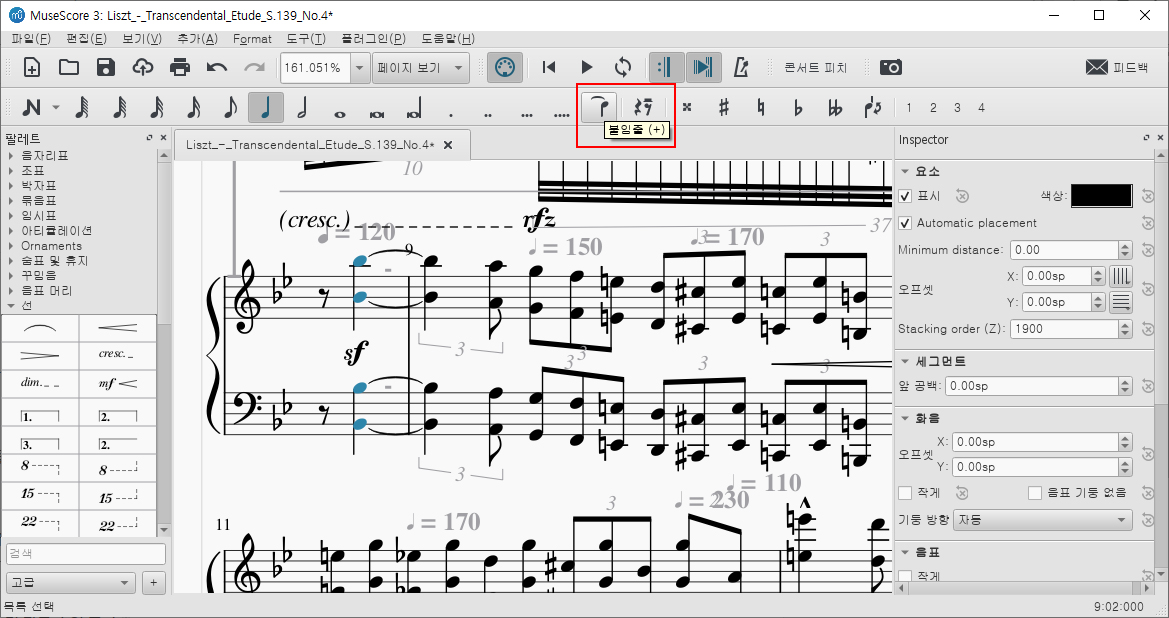1169x618 pixels.
Task: Toggle the 표시 visible checkbox
Action: click(x=905, y=196)
